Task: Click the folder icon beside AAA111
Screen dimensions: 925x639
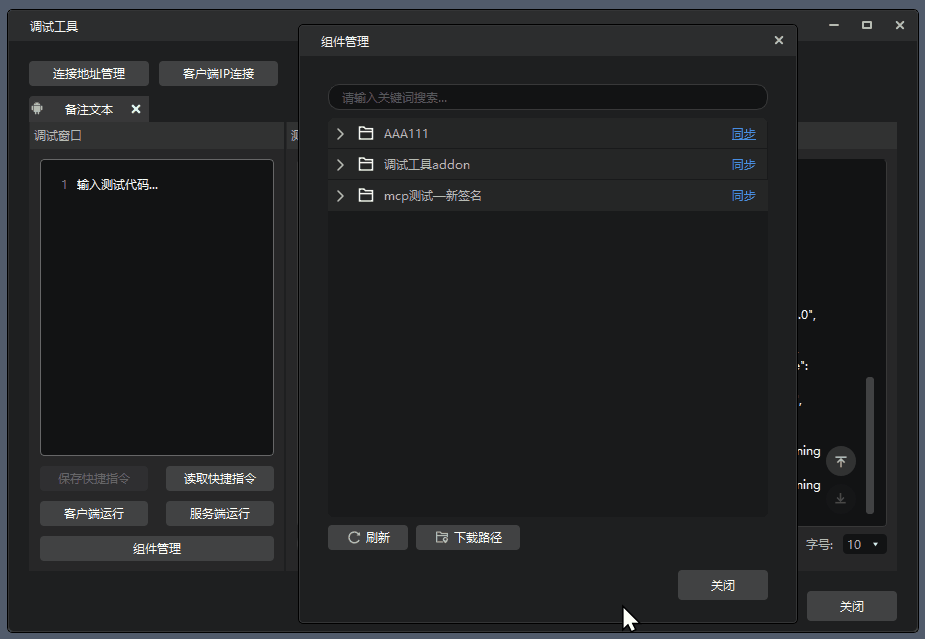Action: coord(366,134)
